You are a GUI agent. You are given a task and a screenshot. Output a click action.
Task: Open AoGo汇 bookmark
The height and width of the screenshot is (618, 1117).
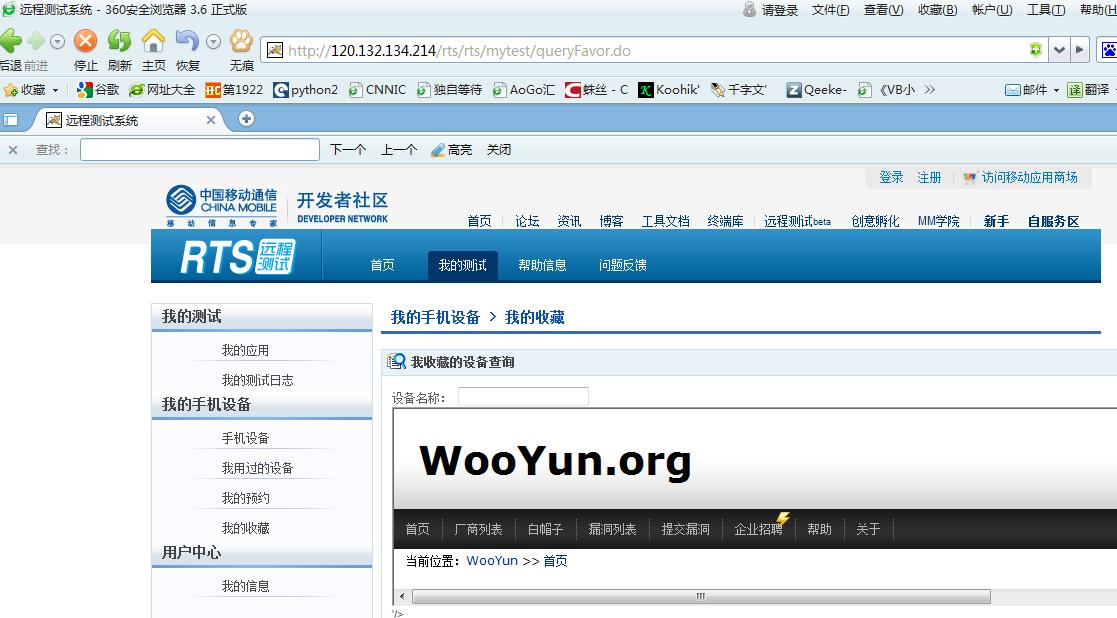[524, 90]
